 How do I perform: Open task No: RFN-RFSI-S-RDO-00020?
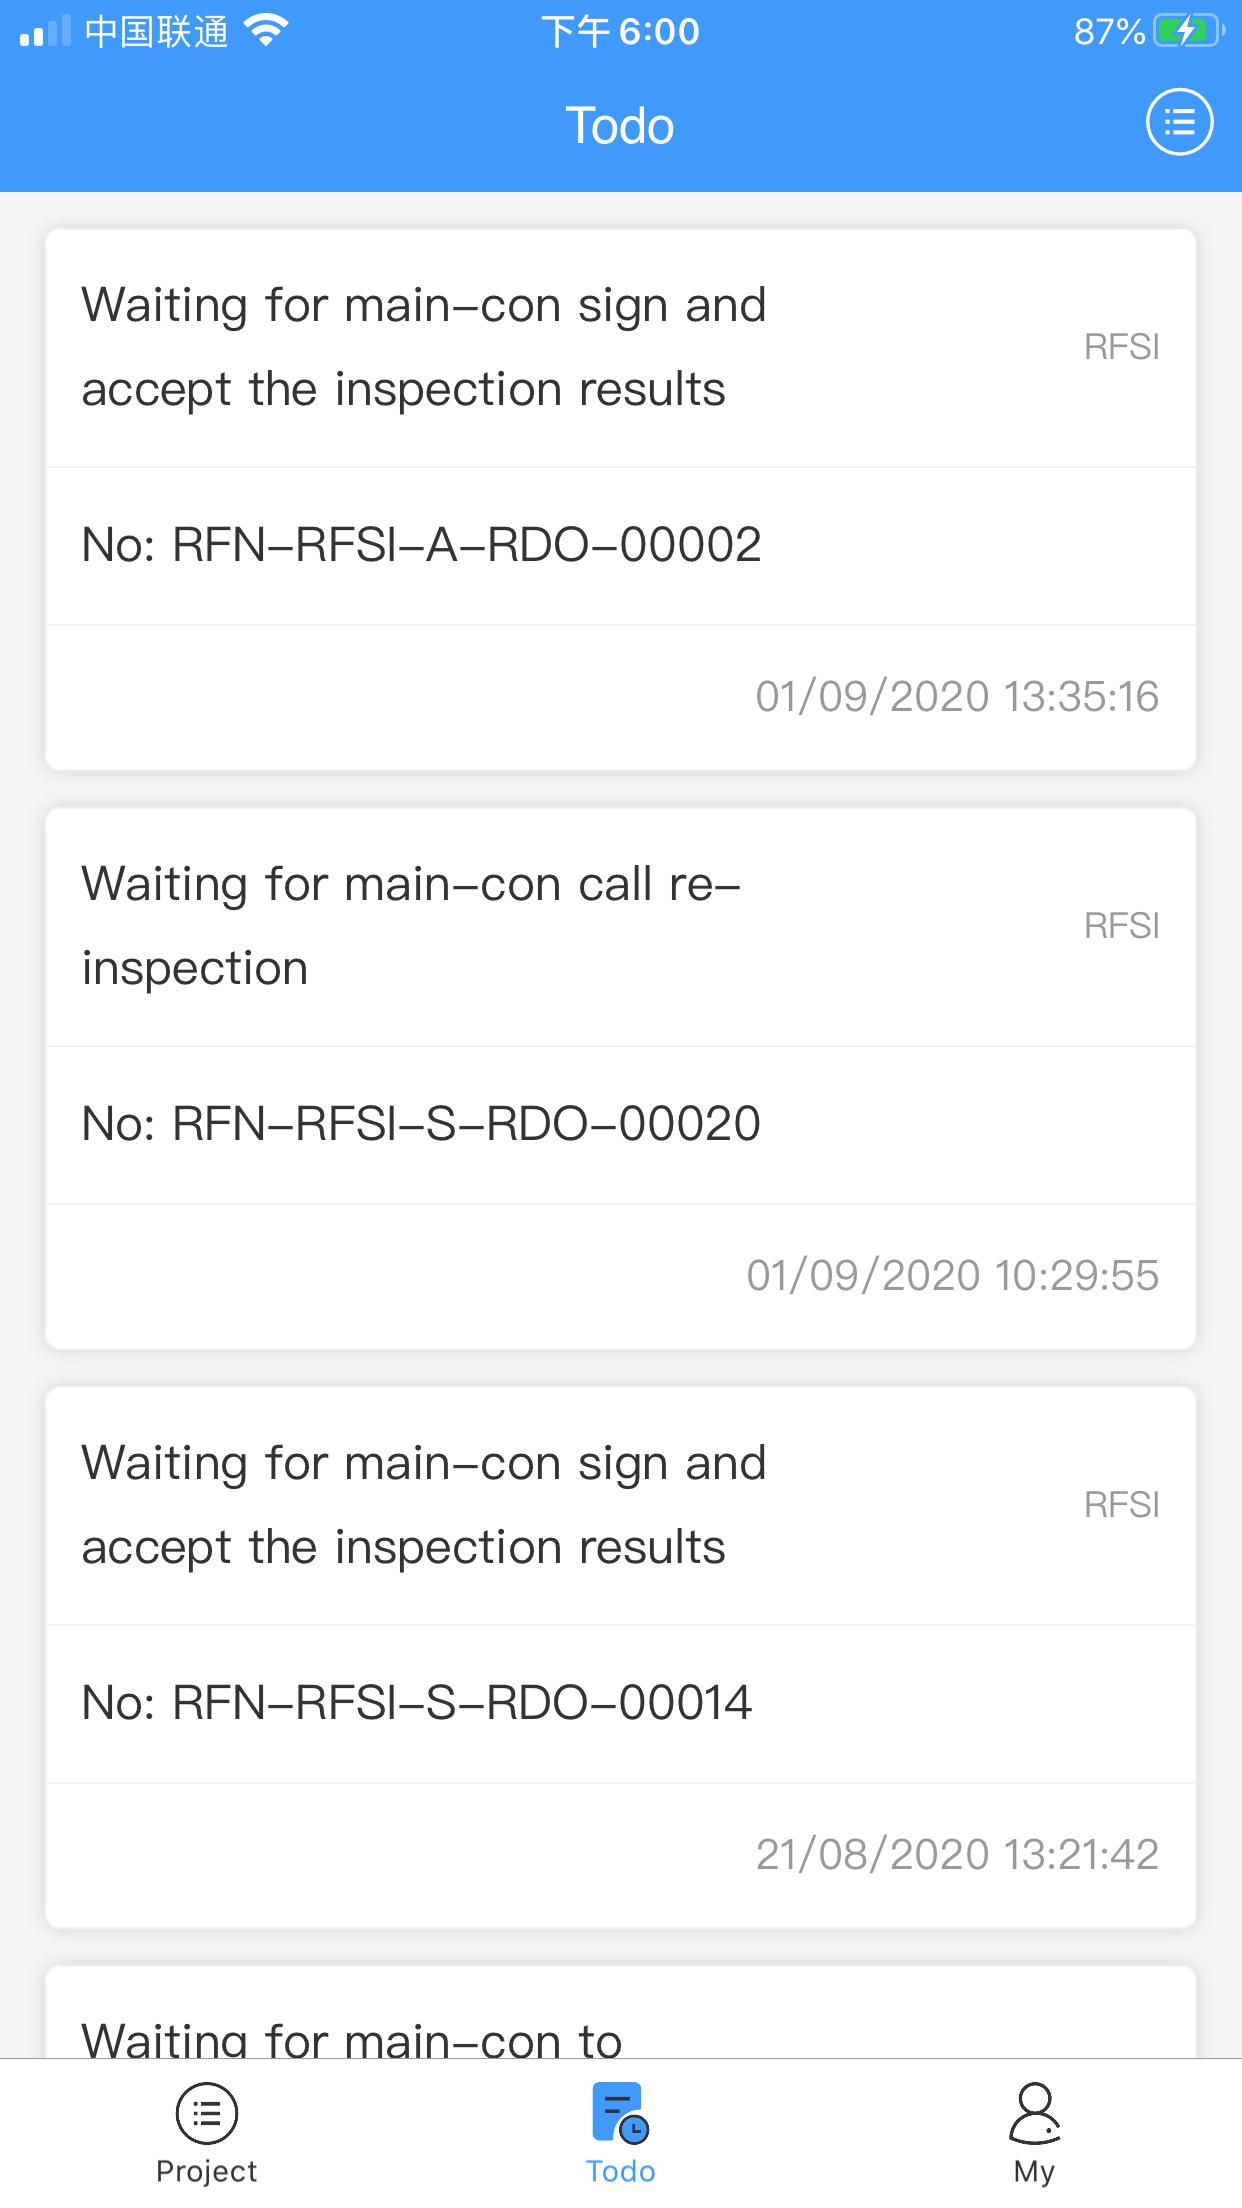pos(421,1124)
